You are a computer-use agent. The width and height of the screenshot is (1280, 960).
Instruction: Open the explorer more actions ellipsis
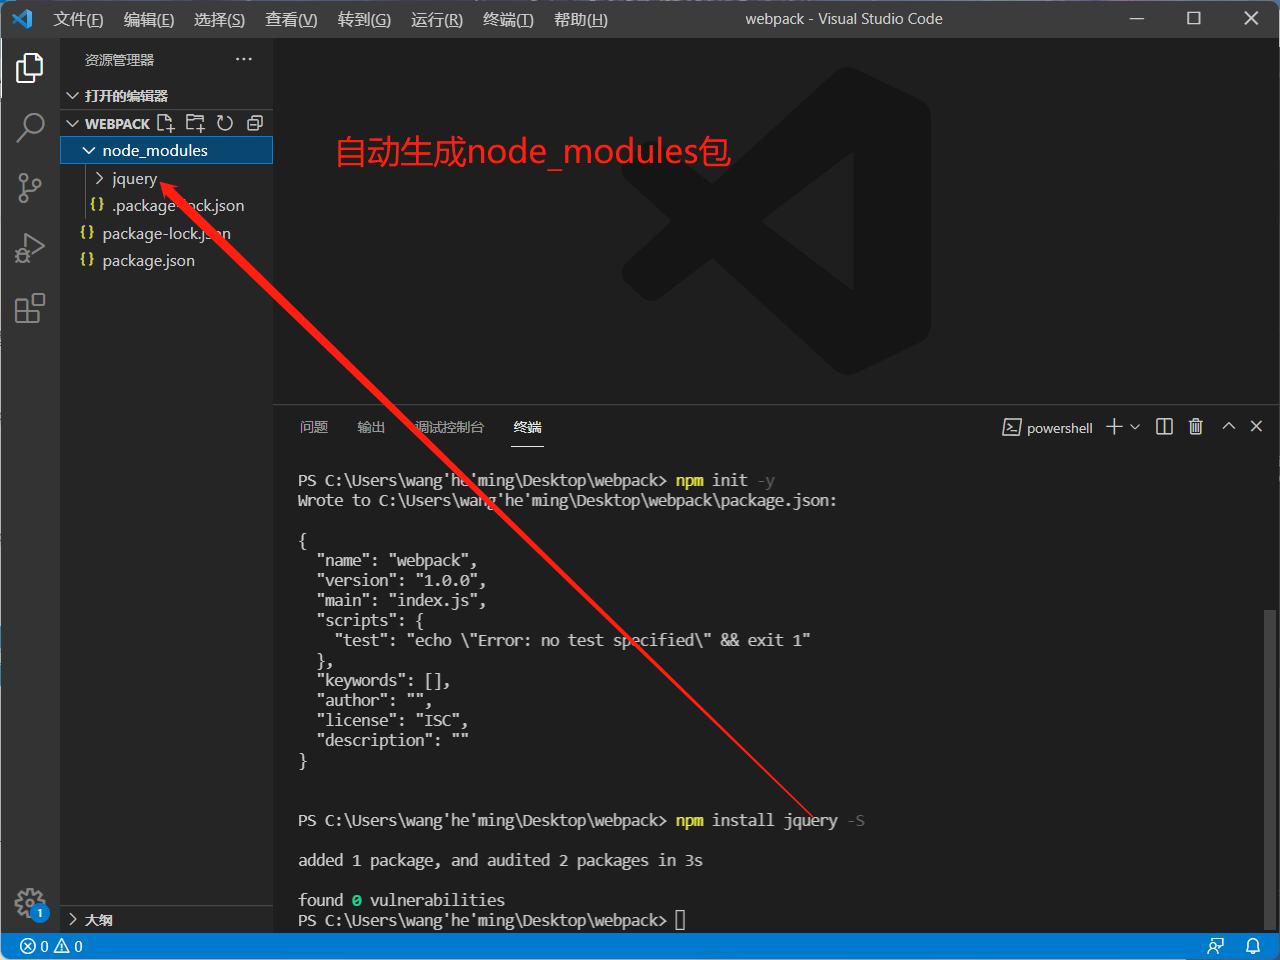point(244,60)
